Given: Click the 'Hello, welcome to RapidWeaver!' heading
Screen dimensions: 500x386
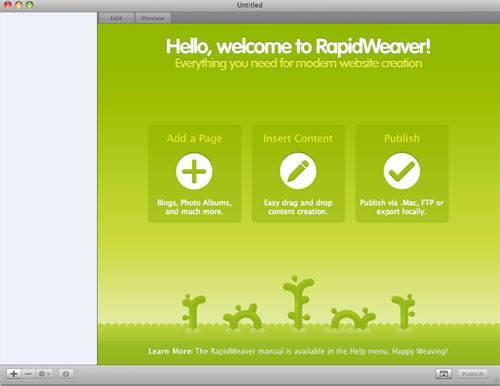Looking at the screenshot, I should click(298, 46).
